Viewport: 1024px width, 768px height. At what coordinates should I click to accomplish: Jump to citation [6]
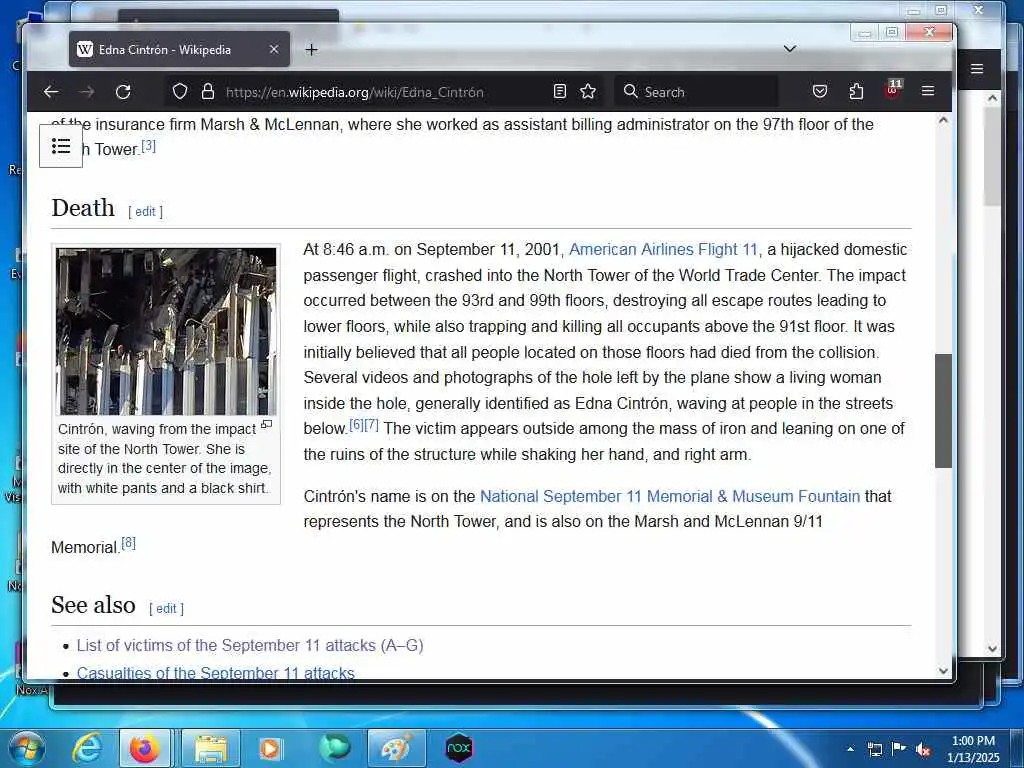point(356,424)
